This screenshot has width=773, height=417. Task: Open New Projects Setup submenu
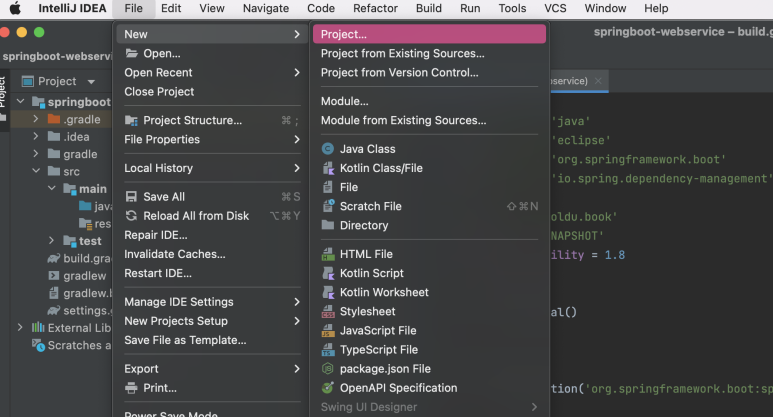pos(211,321)
